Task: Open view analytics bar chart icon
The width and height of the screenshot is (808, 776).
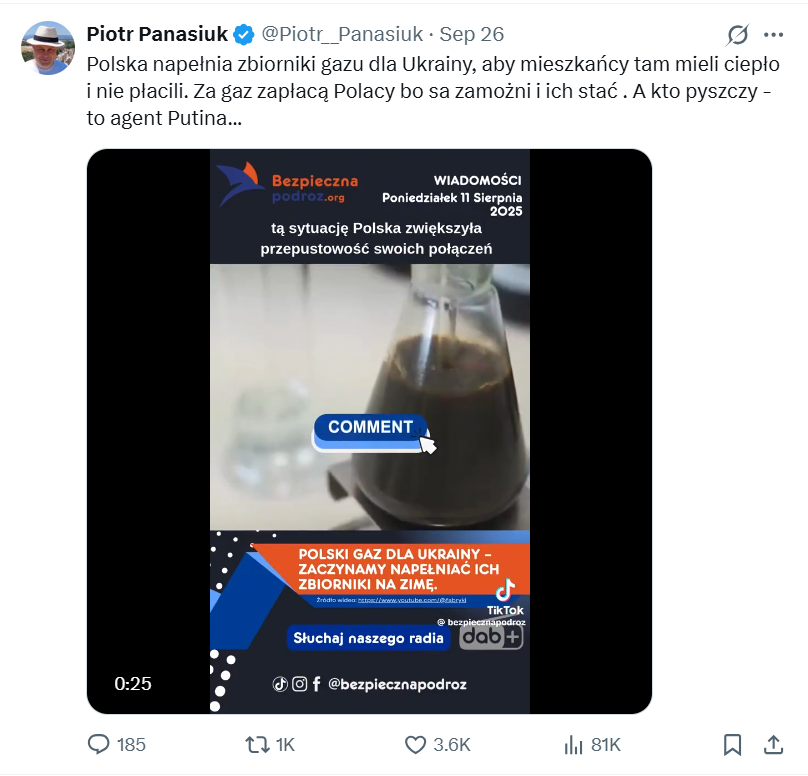Action: [x=574, y=745]
